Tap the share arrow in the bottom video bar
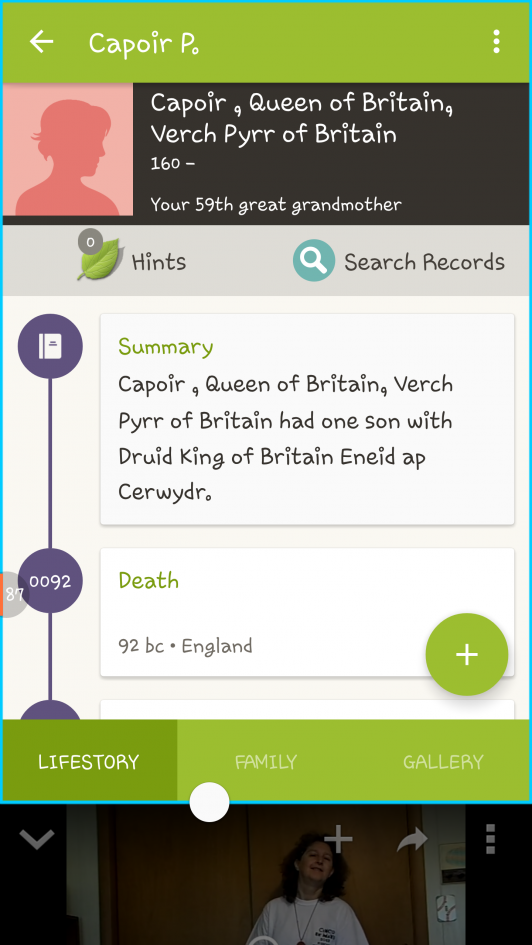This screenshot has height=945, width=532. click(412, 840)
